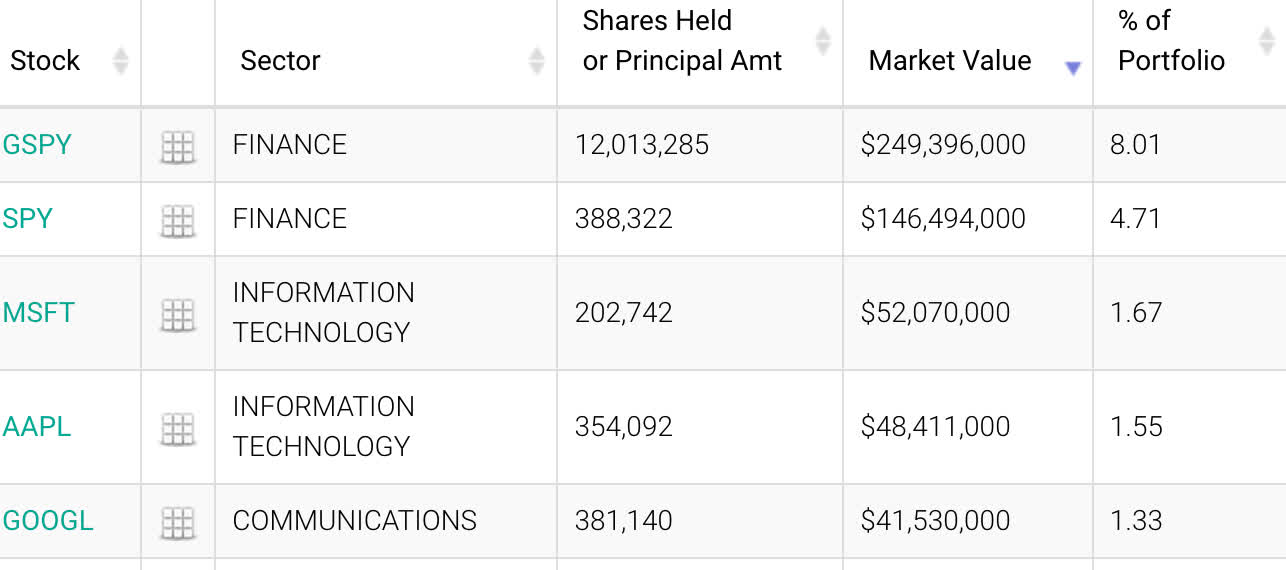The width and height of the screenshot is (1286, 570).
Task: Sort by Shares Held column arrows
Action: click(823, 41)
